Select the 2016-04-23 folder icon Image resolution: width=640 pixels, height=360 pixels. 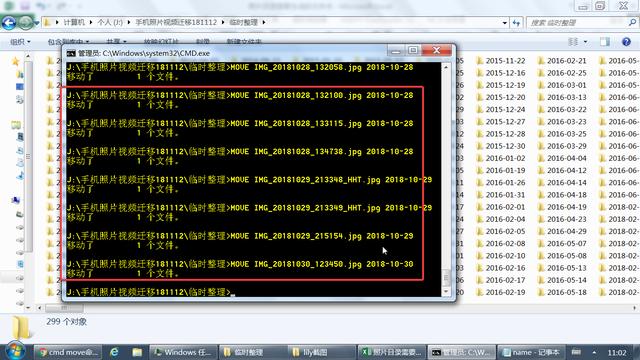541,219
